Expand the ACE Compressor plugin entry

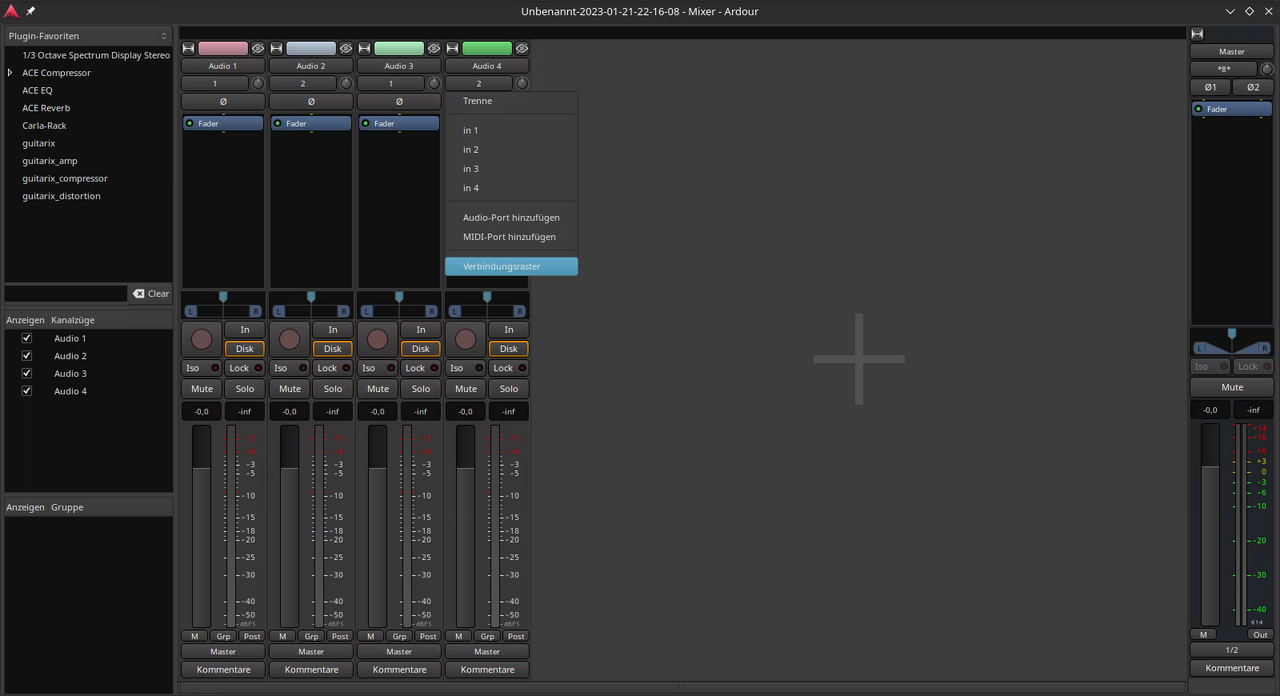click(x=10, y=73)
